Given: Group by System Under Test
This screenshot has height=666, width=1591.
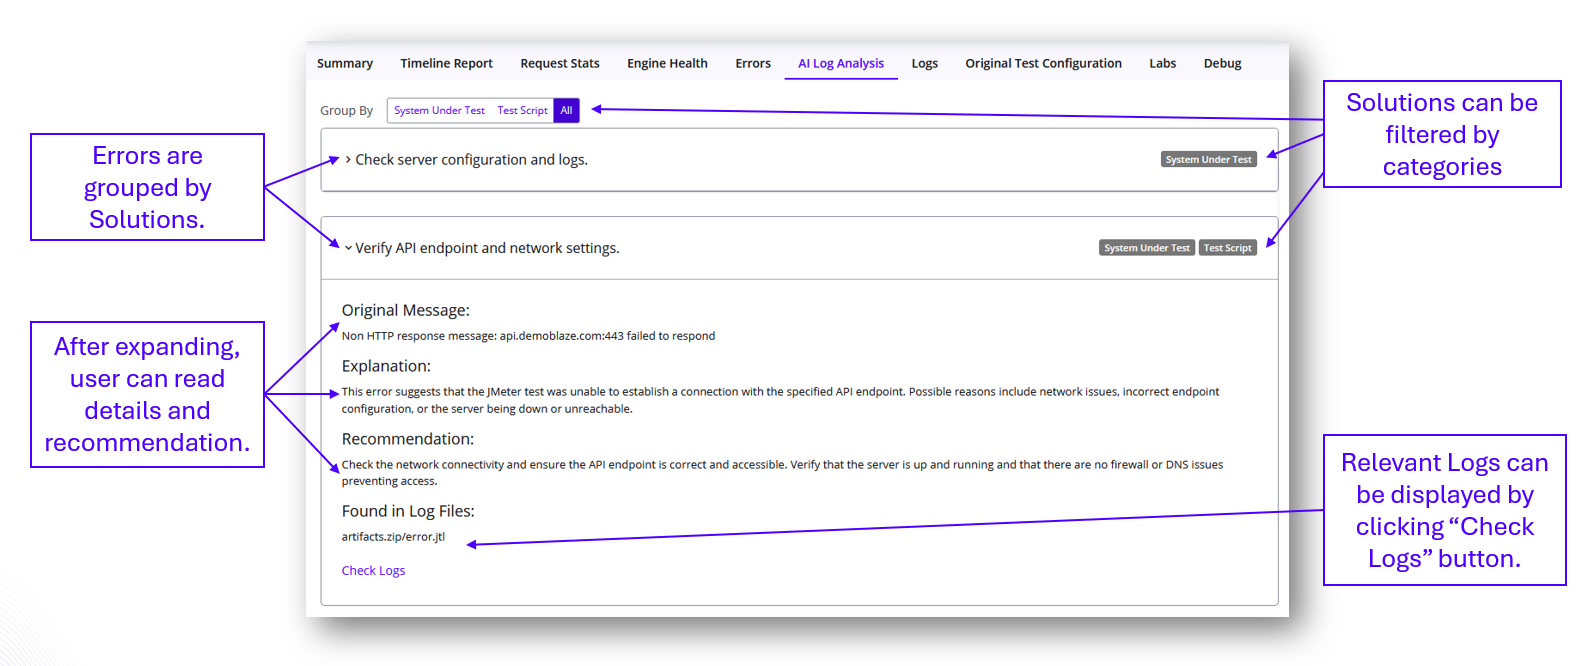Looking at the screenshot, I should tap(439, 111).
